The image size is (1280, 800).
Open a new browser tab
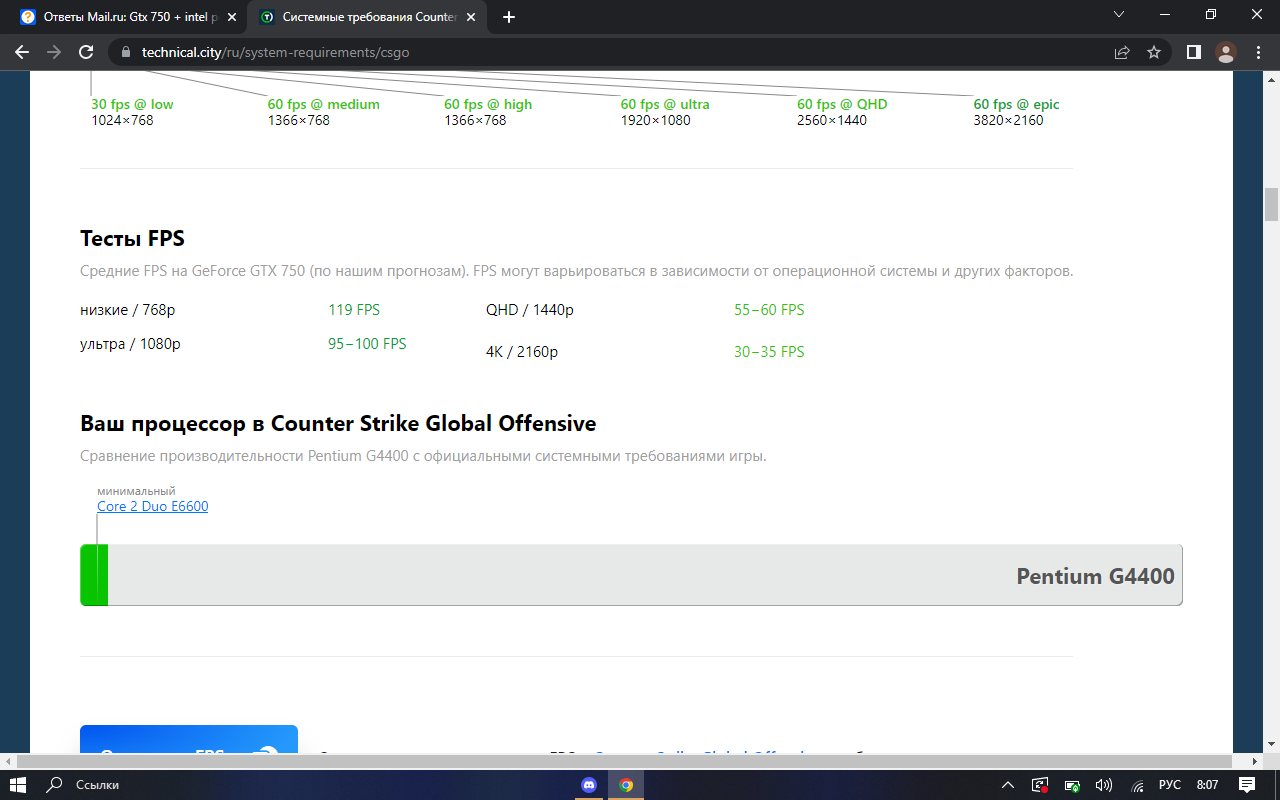[509, 17]
